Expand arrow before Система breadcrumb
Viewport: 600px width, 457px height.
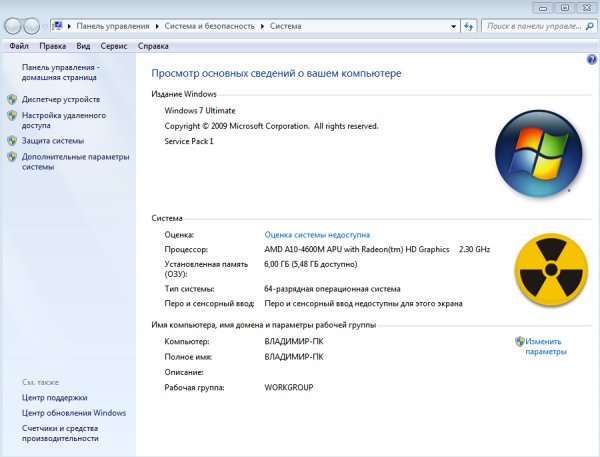pos(262,26)
